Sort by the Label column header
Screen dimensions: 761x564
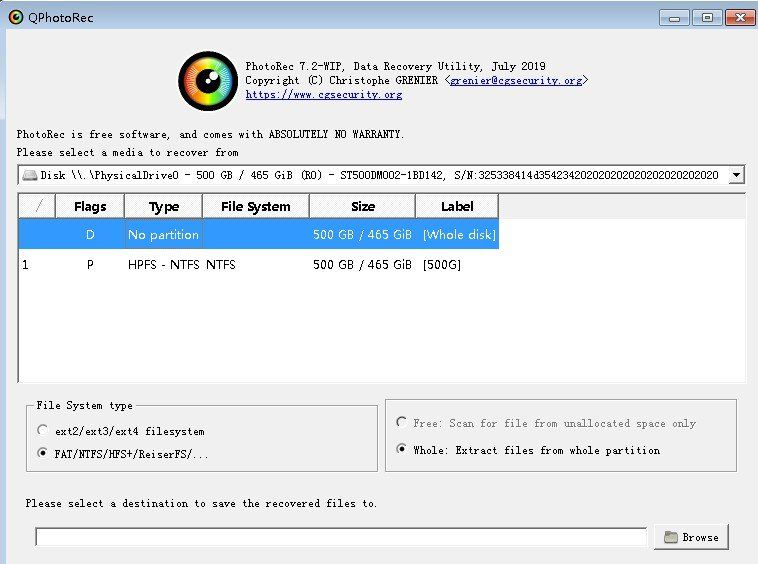457,206
